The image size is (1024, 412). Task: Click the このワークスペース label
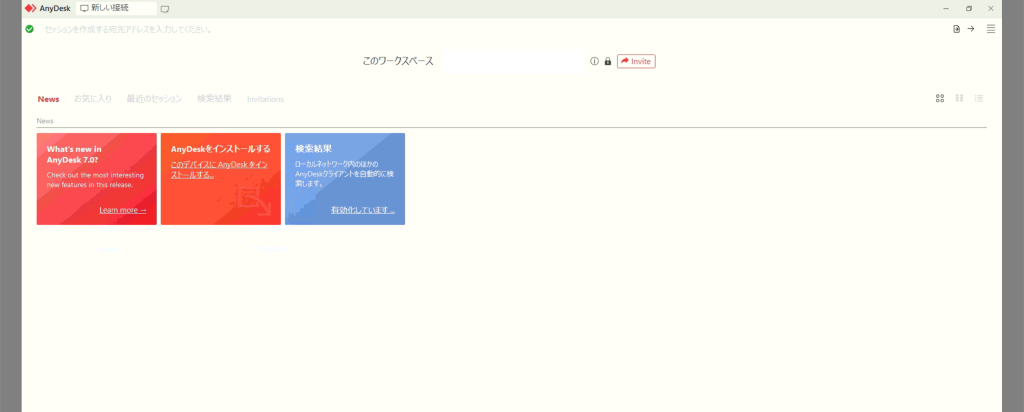pyautogui.click(x=398, y=61)
